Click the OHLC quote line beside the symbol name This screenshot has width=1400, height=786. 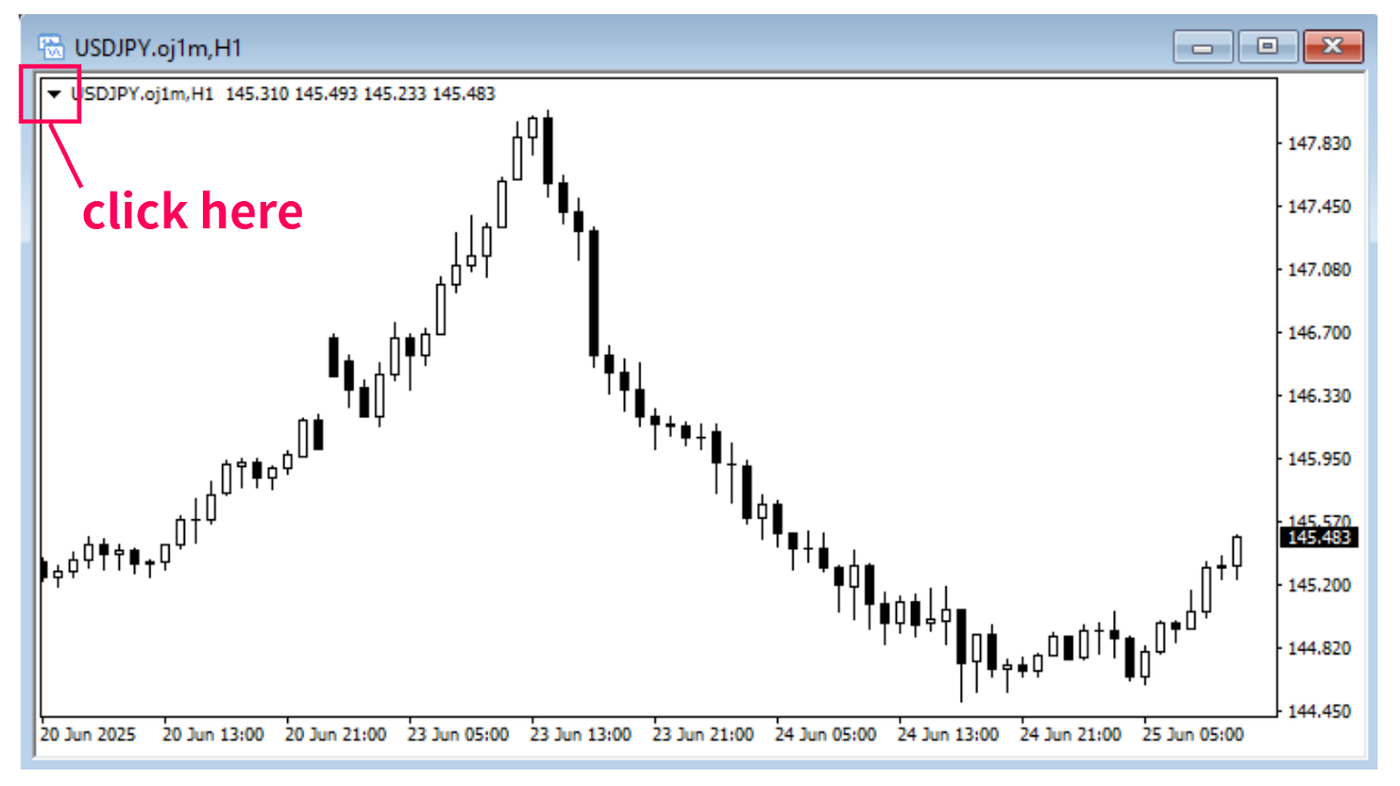[x=320, y=93]
